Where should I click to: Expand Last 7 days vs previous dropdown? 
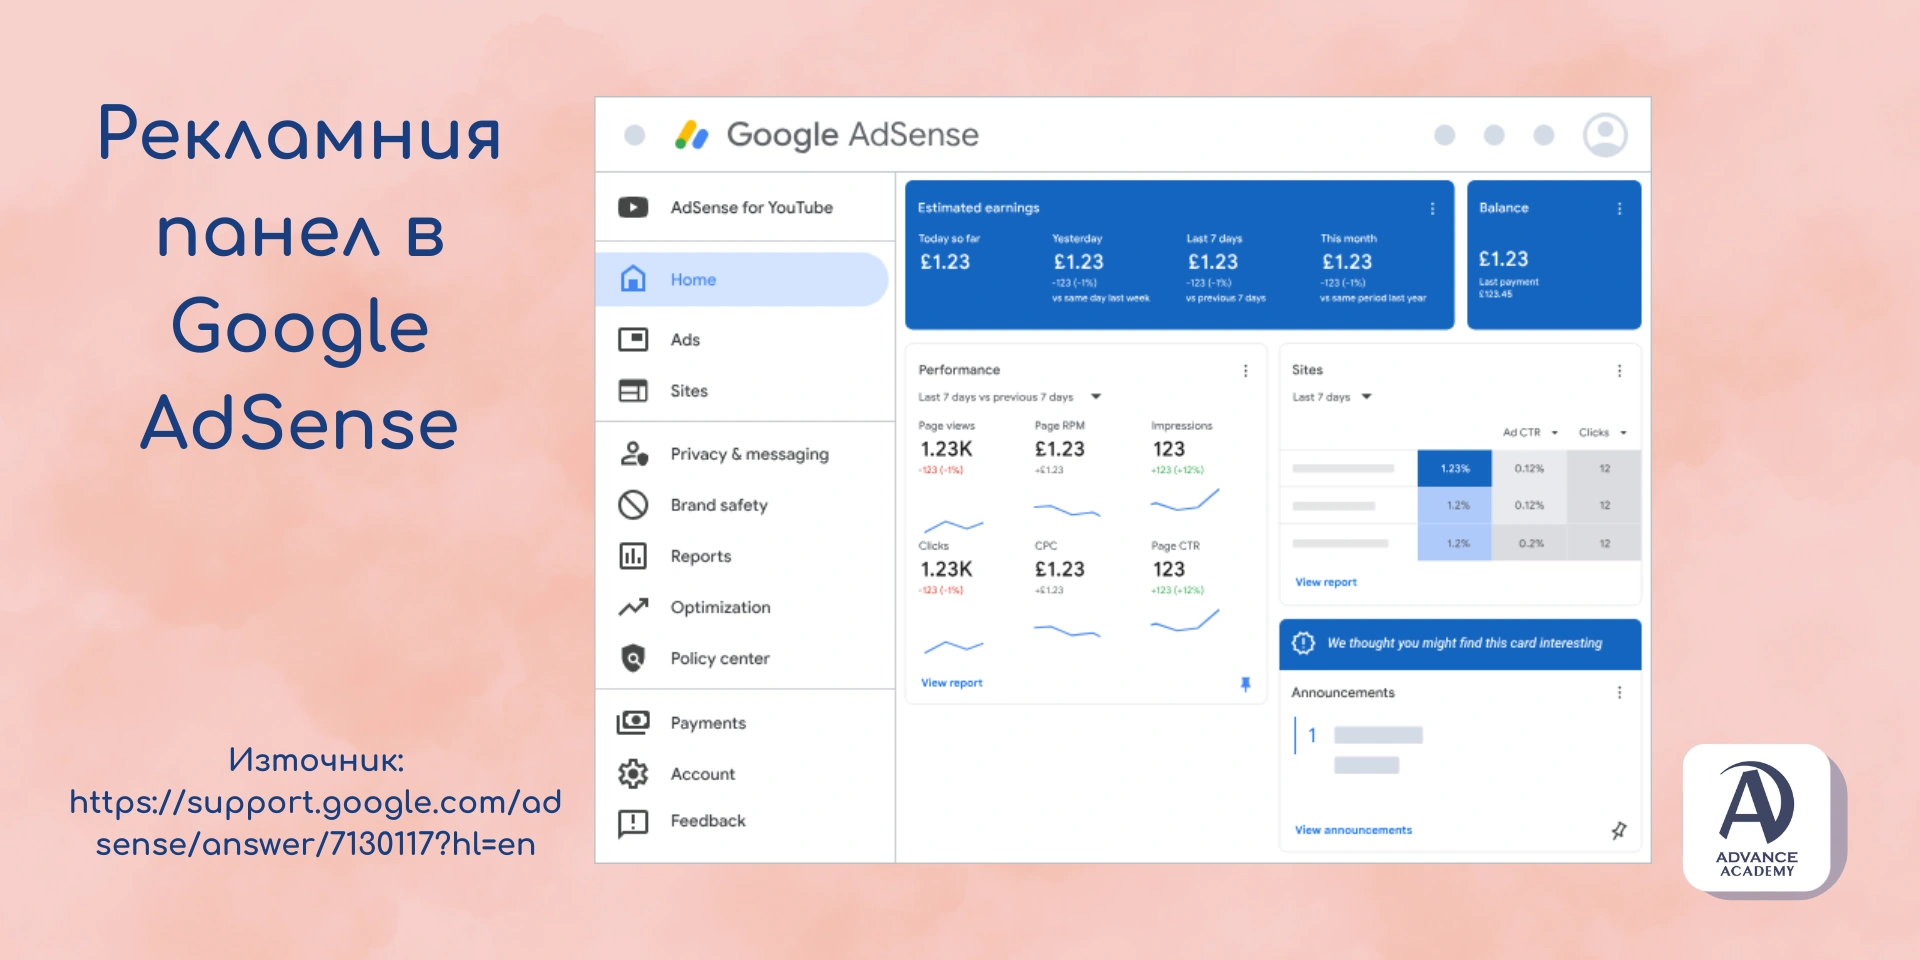click(1096, 397)
